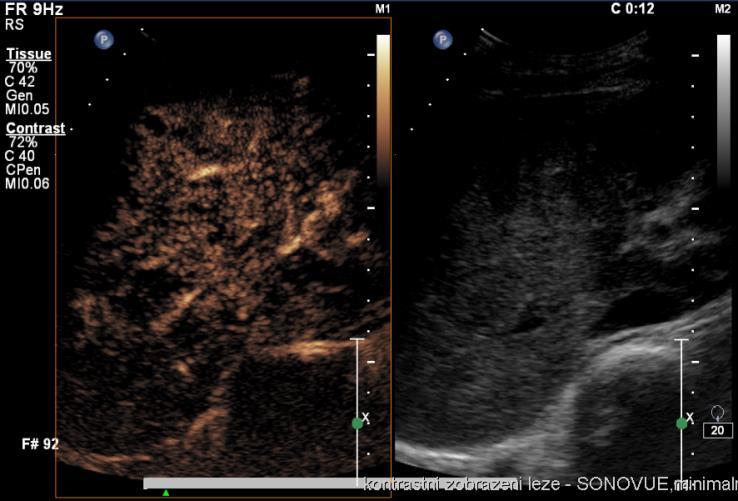Image resolution: width=738 pixels, height=501 pixels.
Task: Click the 72% contrast gain value
Action: point(23,142)
